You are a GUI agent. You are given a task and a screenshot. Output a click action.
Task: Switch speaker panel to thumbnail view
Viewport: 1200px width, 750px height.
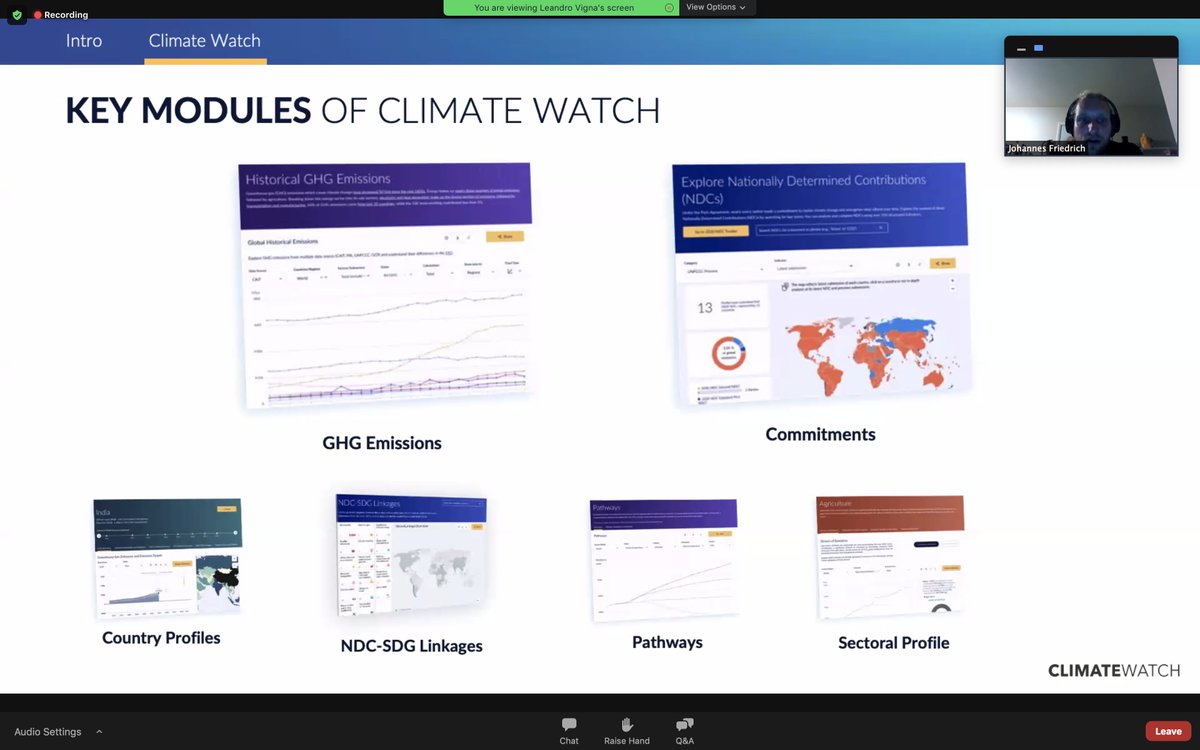pos(1038,48)
